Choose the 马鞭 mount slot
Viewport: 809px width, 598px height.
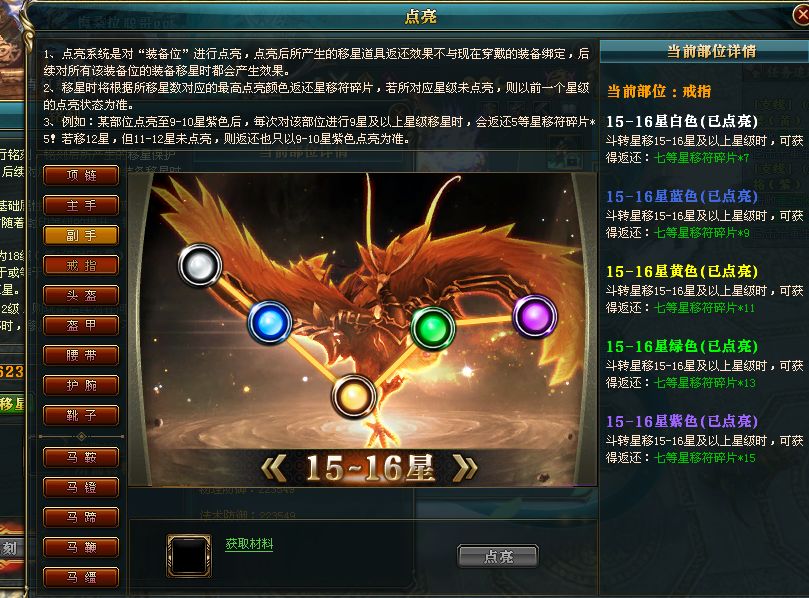[x=82, y=547]
